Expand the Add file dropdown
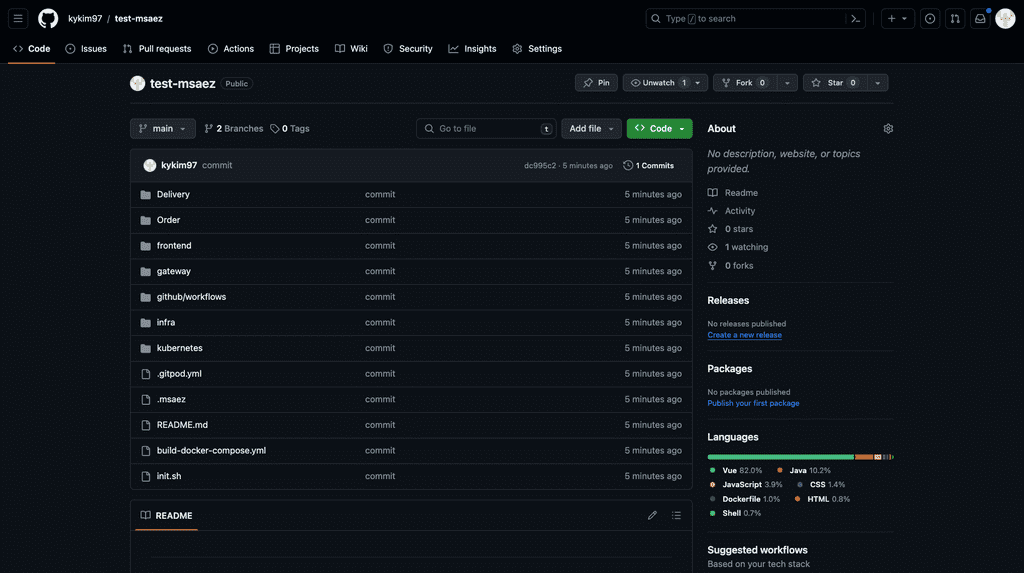The image size is (1024, 573). click(590, 129)
